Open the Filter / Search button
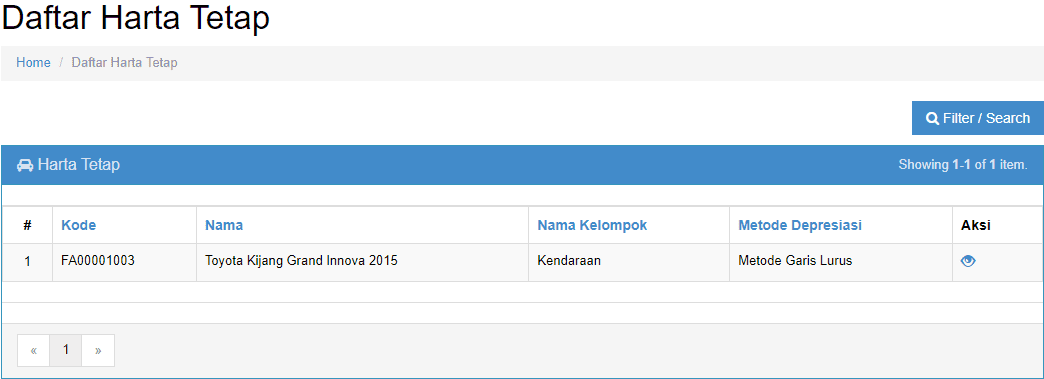Screen dimensions: 1044x379 (x=977, y=118)
